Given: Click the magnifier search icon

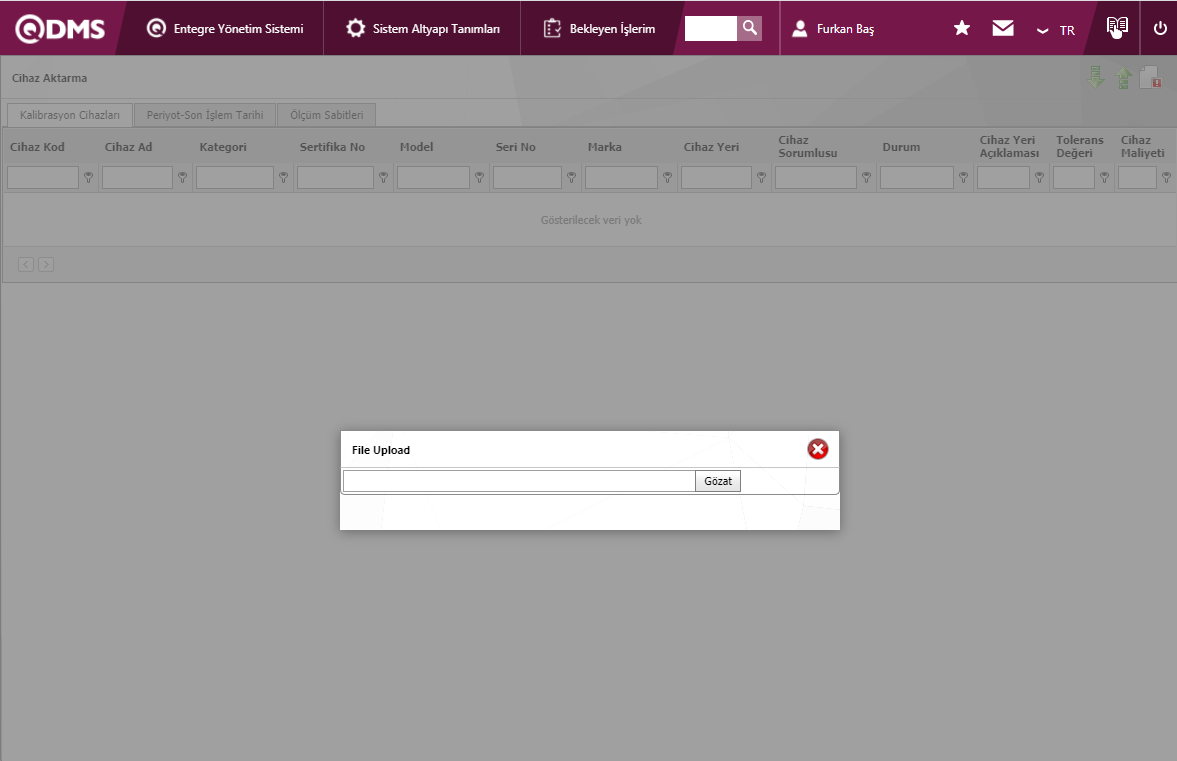Looking at the screenshot, I should tap(750, 28).
